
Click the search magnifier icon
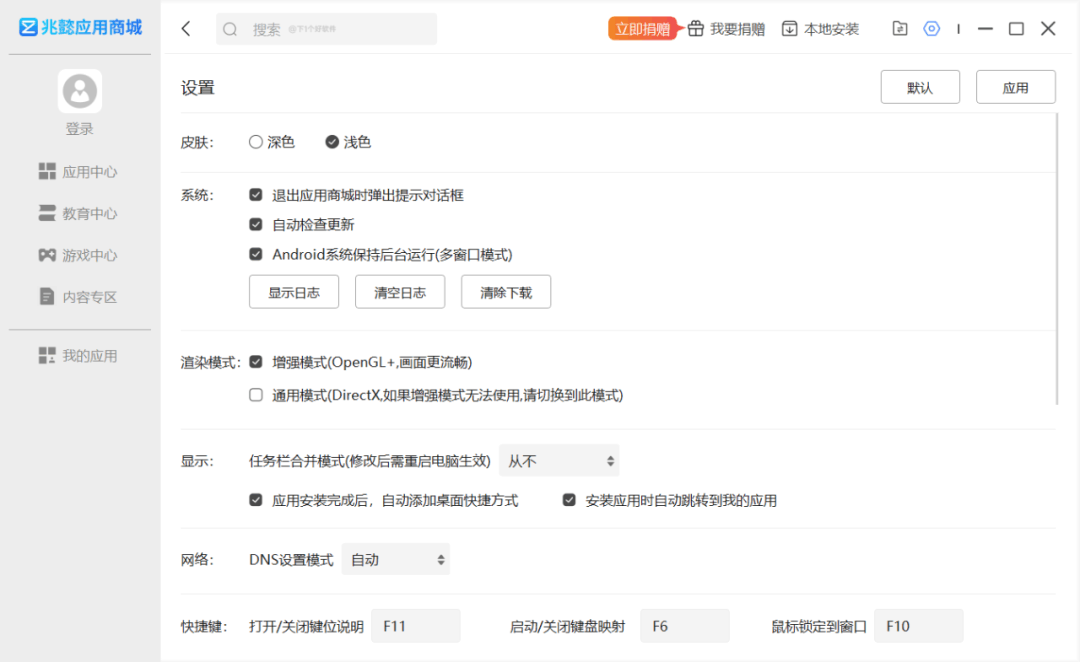(230, 29)
